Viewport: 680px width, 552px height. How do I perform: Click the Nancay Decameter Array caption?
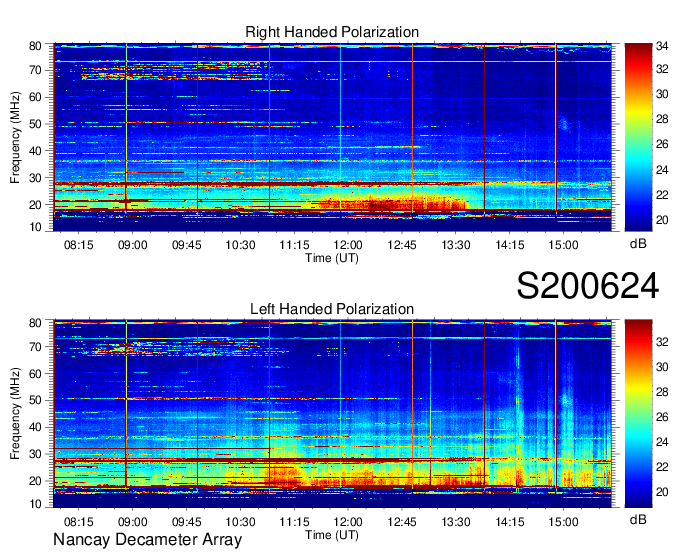tap(147, 540)
